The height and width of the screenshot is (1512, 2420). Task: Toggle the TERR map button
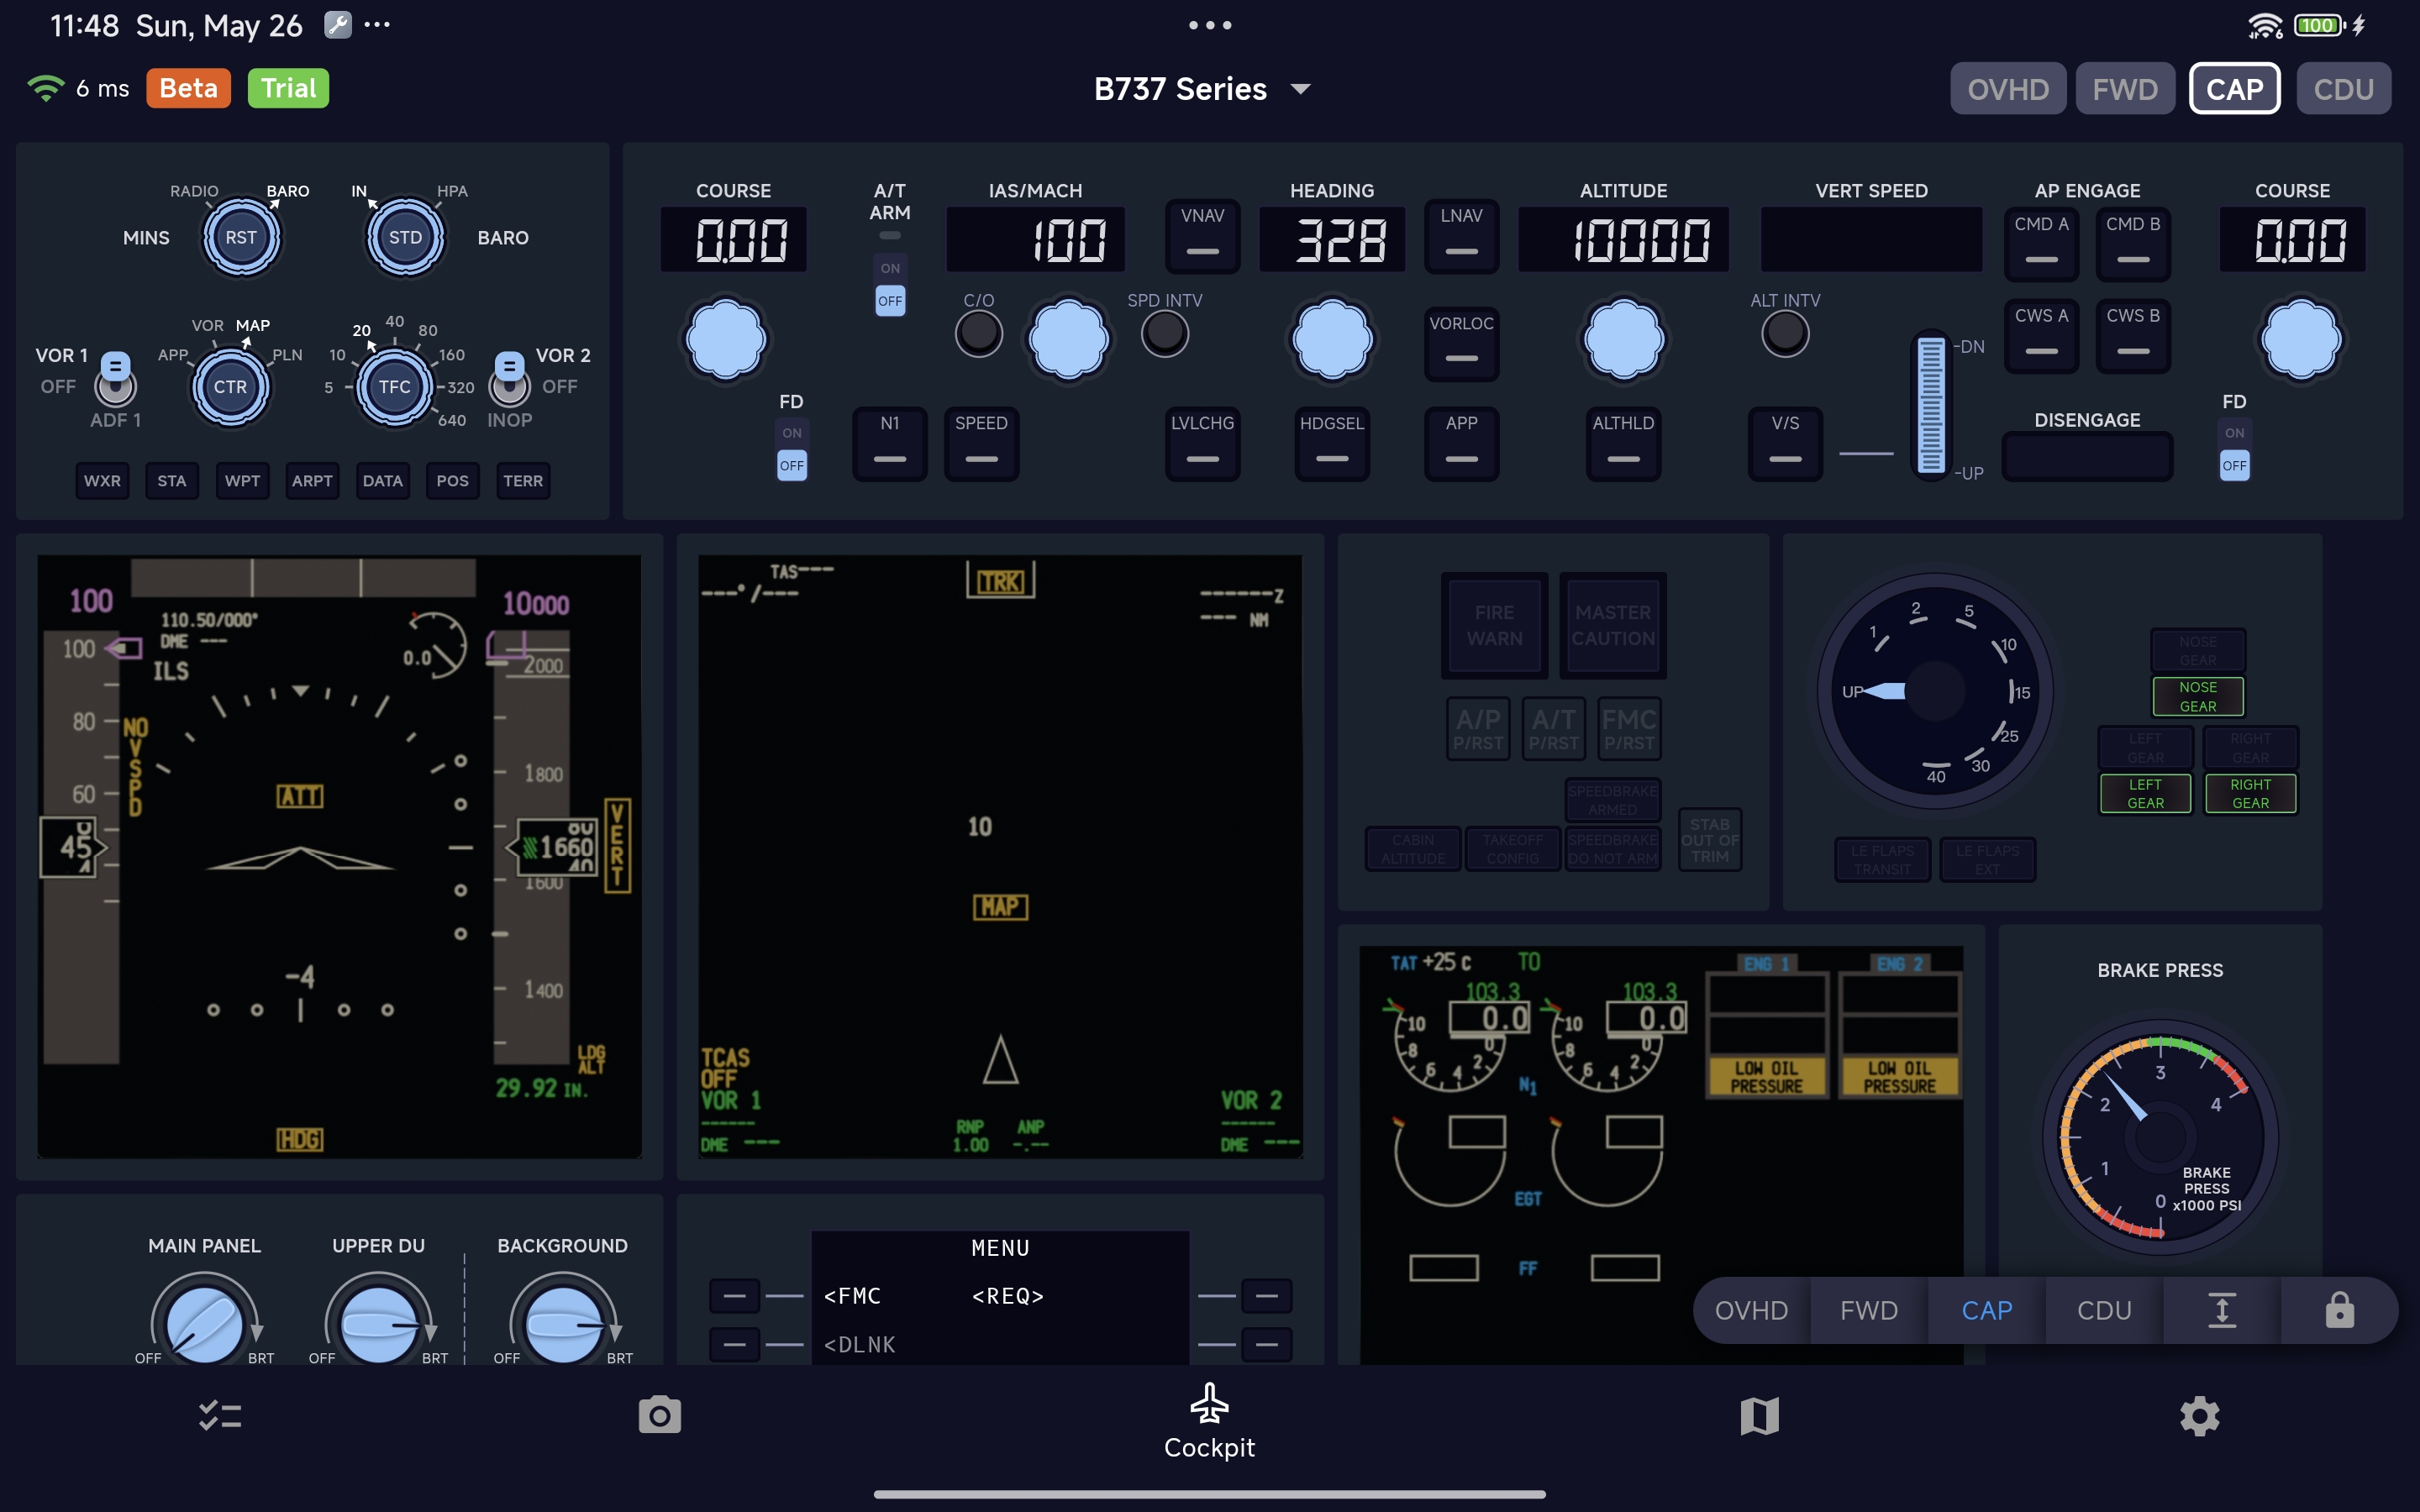pyautogui.click(x=523, y=481)
